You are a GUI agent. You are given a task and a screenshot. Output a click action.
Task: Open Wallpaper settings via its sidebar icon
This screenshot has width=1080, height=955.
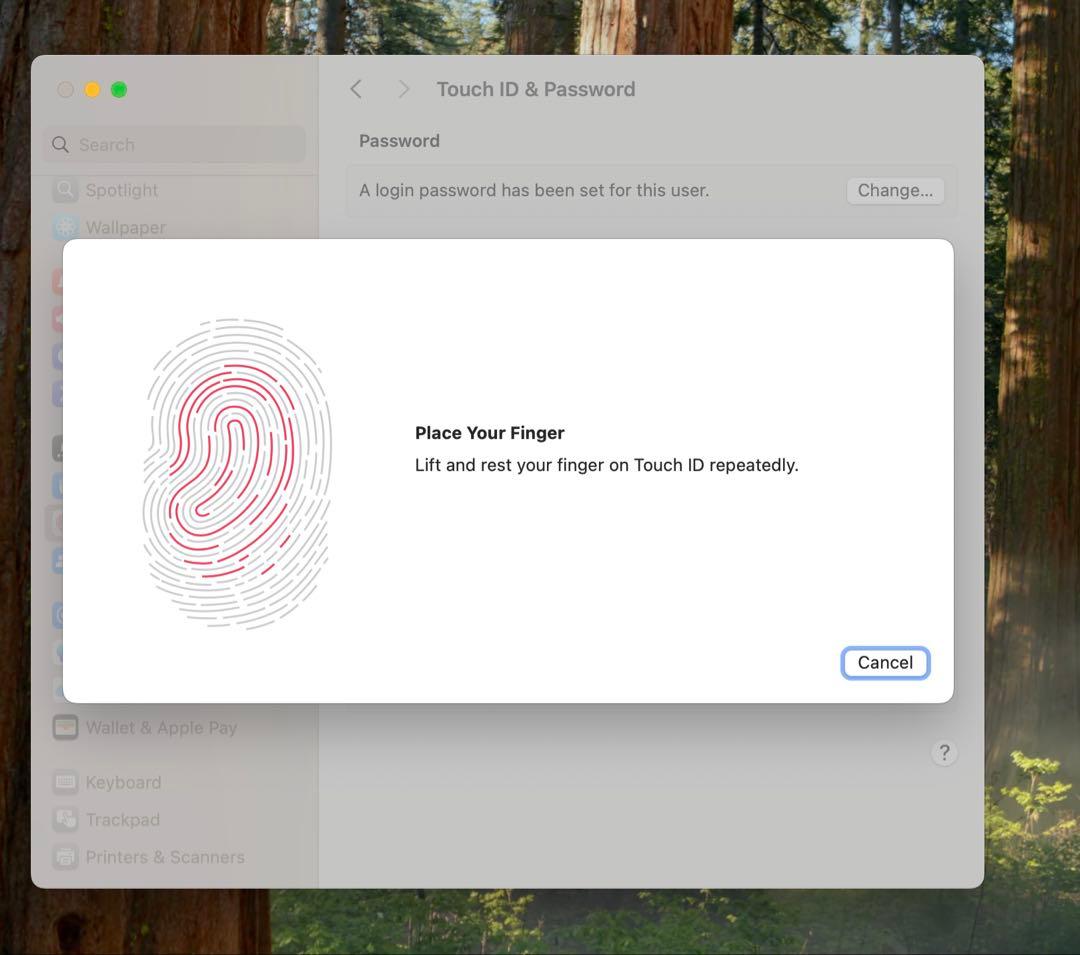tap(66, 227)
